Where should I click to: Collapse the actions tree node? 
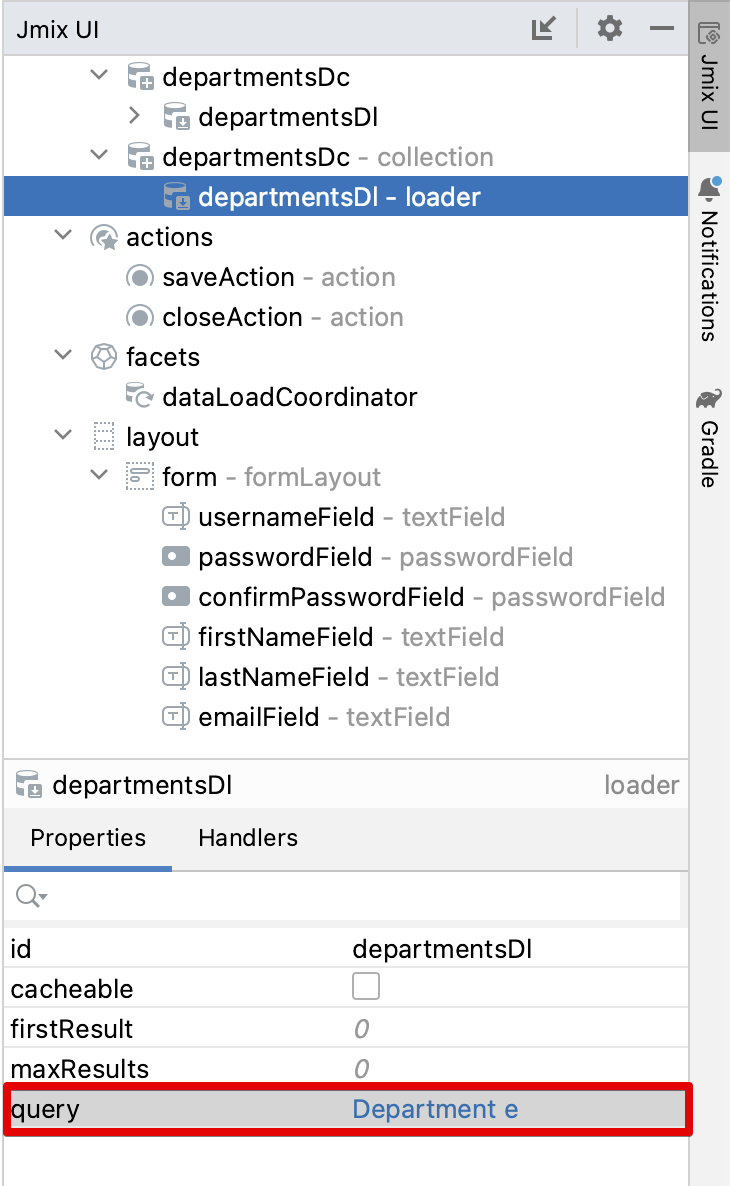pos(64,237)
